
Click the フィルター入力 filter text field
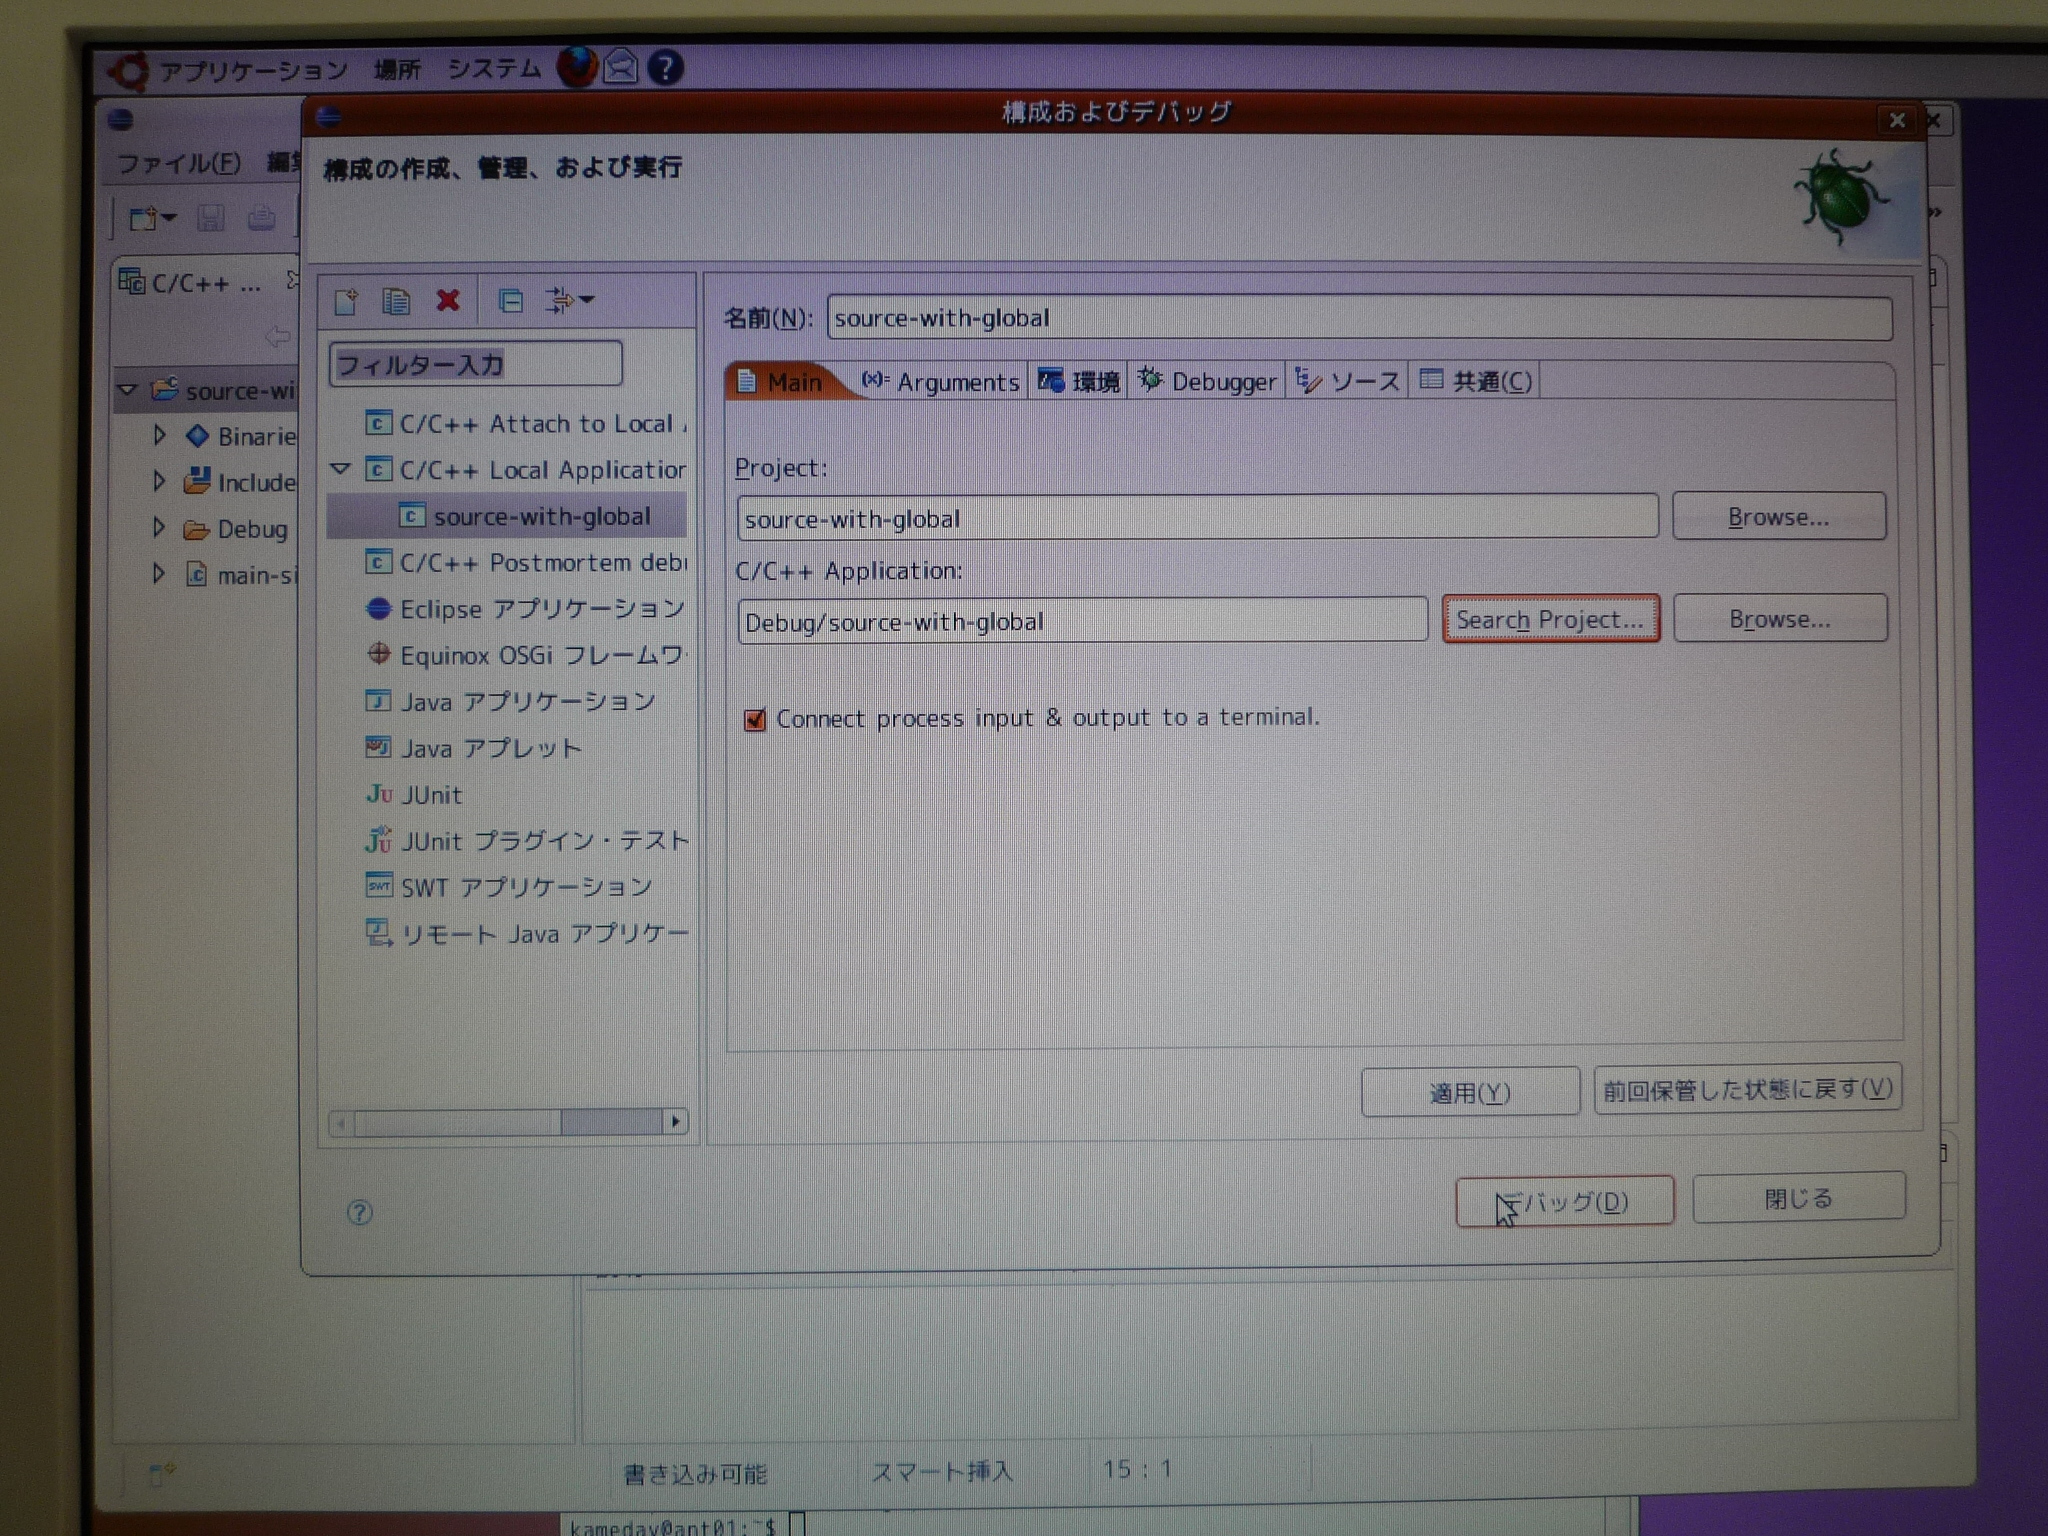coord(475,363)
